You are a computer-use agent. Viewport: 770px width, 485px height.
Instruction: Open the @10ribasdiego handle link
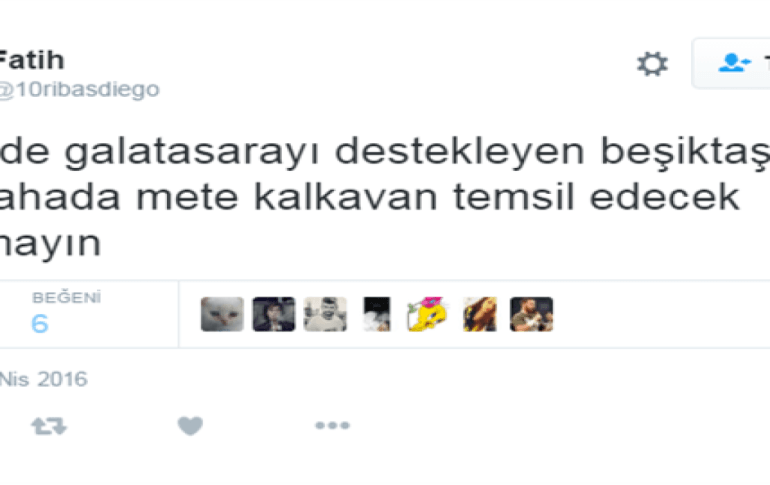point(80,90)
